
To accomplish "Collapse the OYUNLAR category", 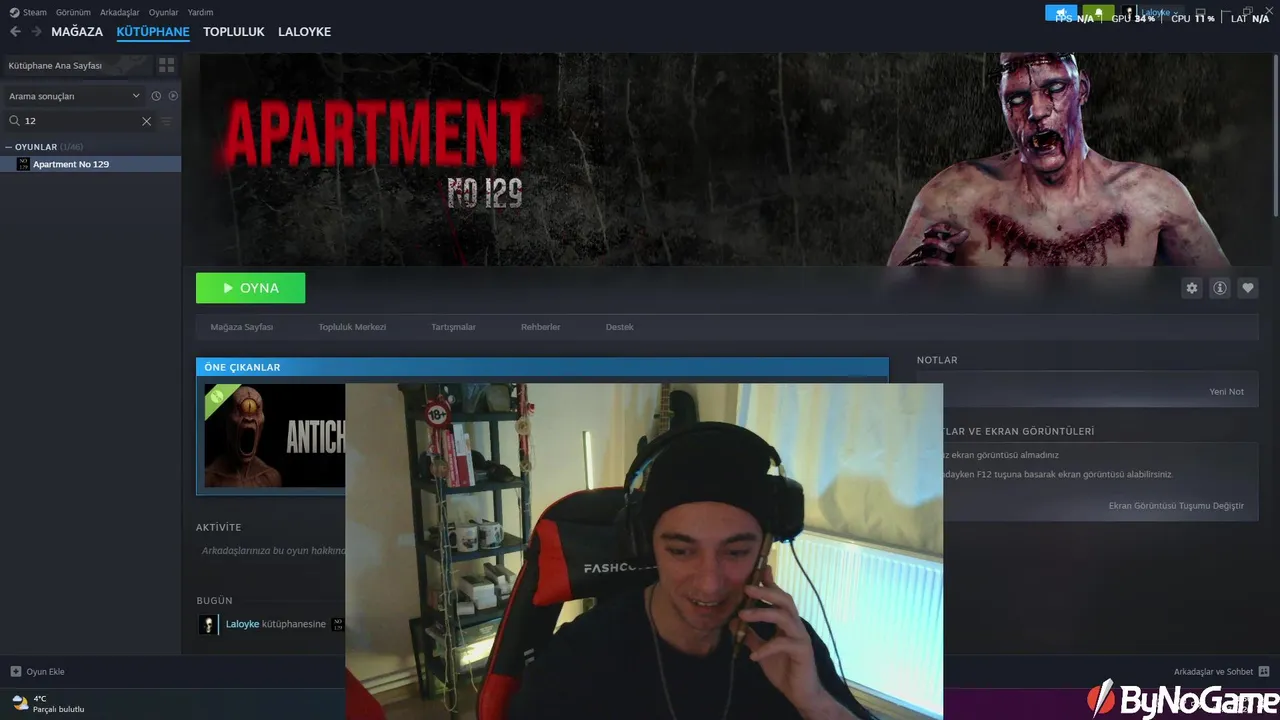I will click(45, 147).
